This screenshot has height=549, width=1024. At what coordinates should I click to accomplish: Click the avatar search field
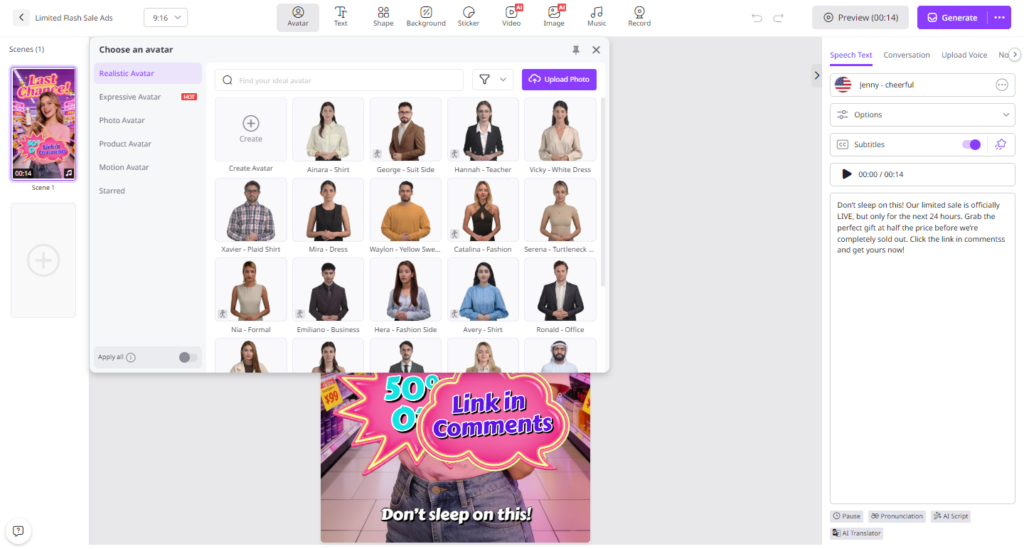(x=340, y=80)
